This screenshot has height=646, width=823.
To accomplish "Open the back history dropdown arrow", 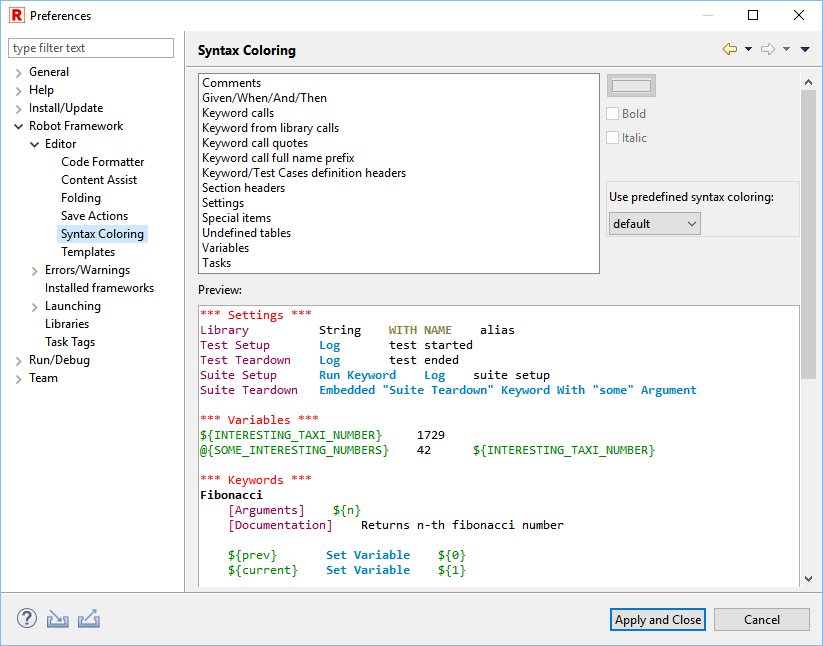I will tap(748, 49).
